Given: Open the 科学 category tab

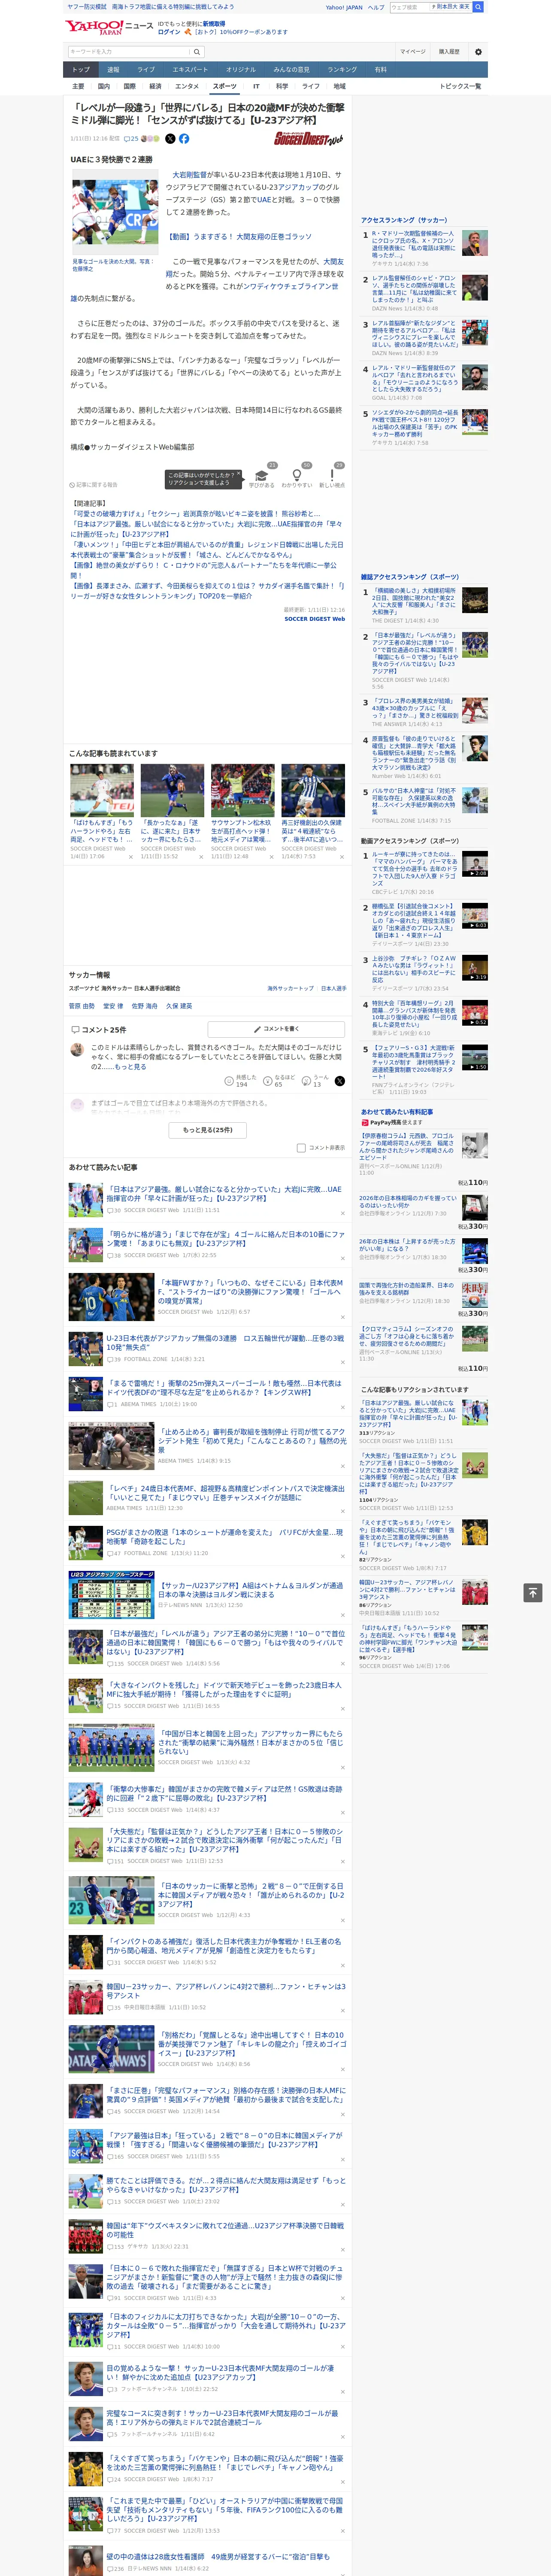Looking at the screenshot, I should [282, 87].
